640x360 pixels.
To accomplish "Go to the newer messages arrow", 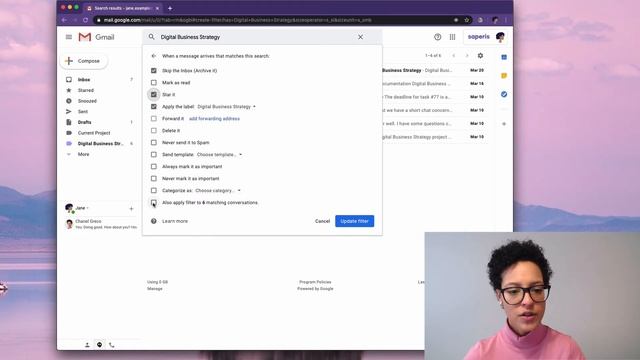I will point(453,56).
